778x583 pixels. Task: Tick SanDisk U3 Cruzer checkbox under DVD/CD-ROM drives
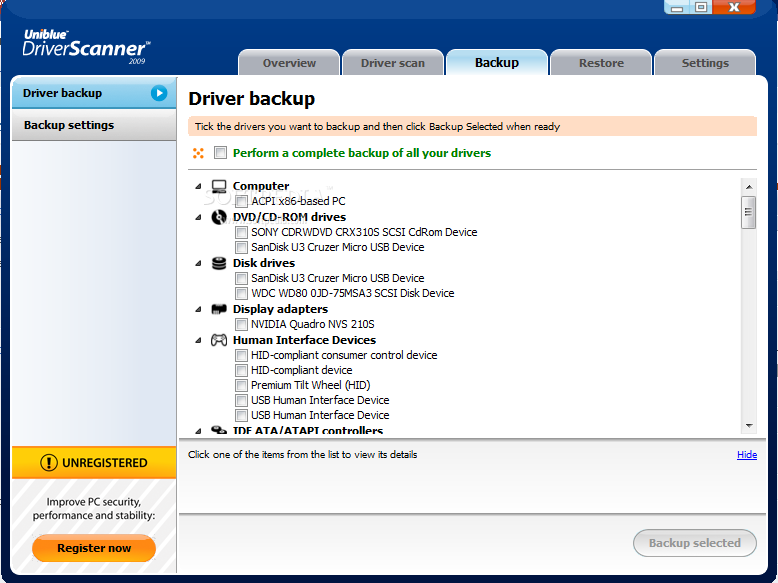point(241,248)
